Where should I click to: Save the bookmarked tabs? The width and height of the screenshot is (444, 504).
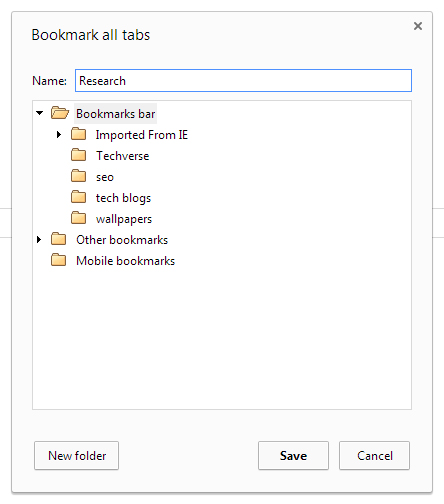293,456
